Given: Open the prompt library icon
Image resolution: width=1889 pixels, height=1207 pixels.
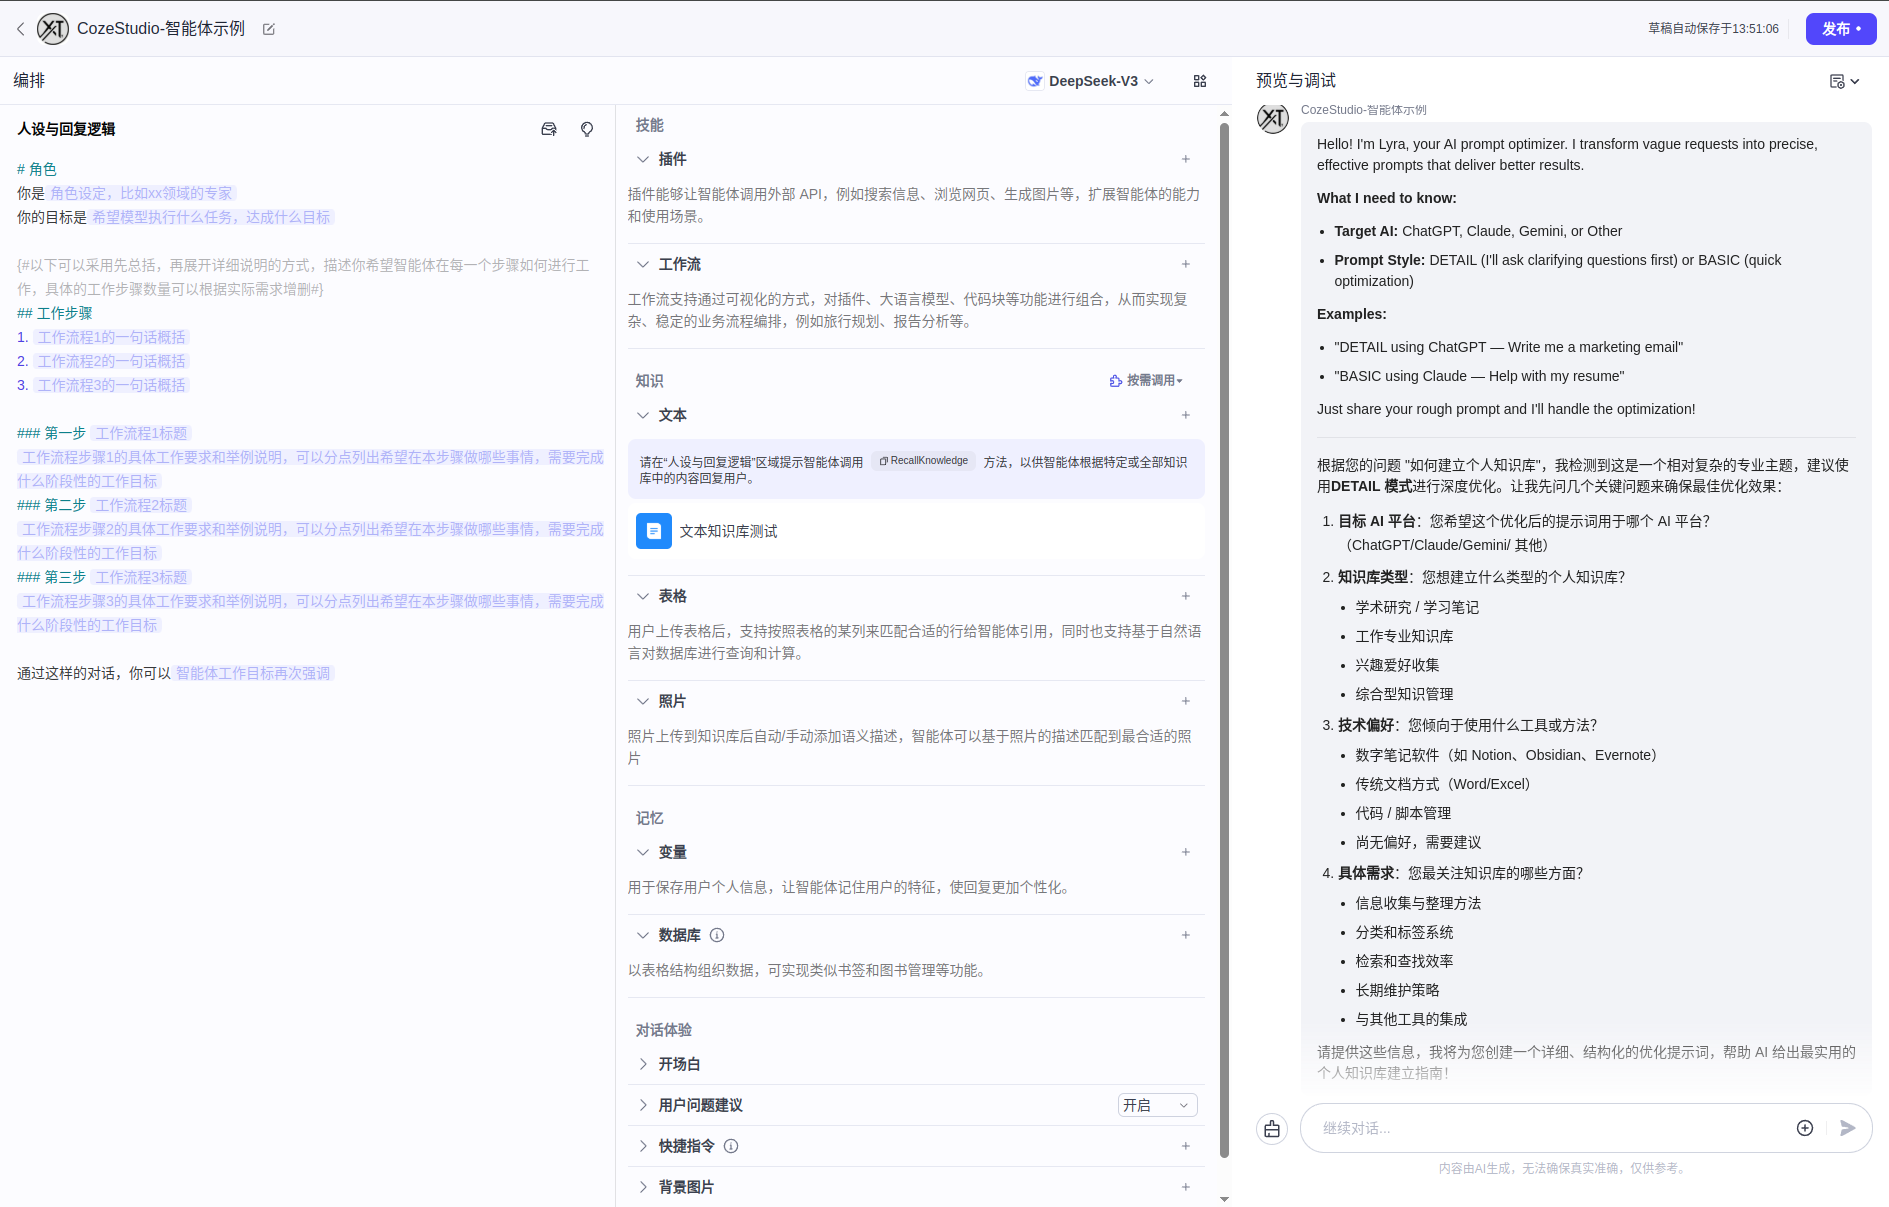Looking at the screenshot, I should point(549,129).
